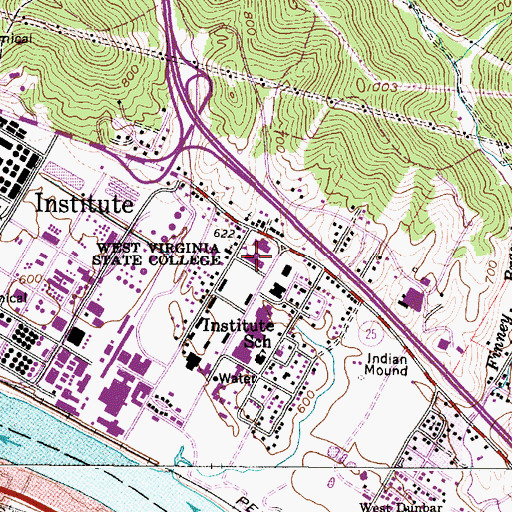The width and height of the screenshot is (512, 512).
Task: Click the "1003" hilltop elevation label
Action: [x=381, y=87]
